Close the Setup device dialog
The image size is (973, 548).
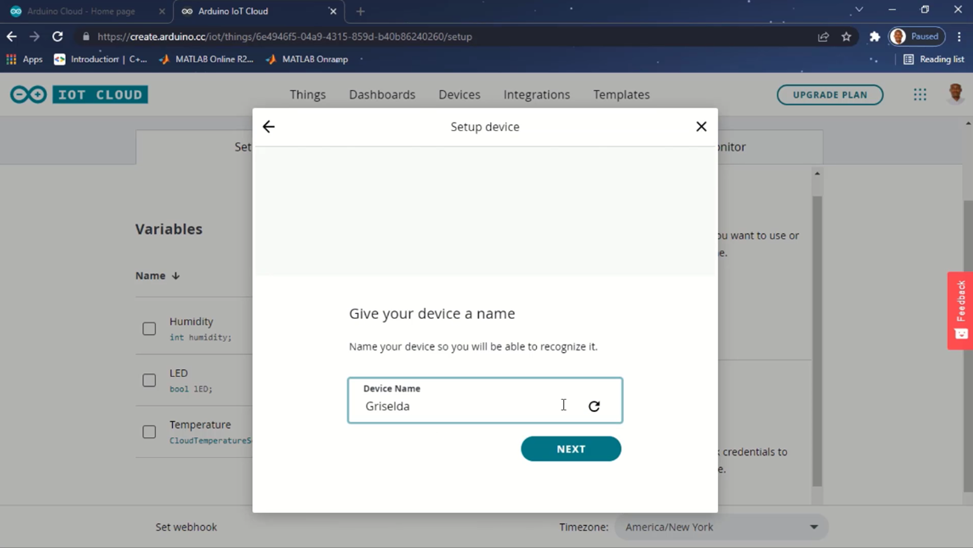tap(701, 127)
